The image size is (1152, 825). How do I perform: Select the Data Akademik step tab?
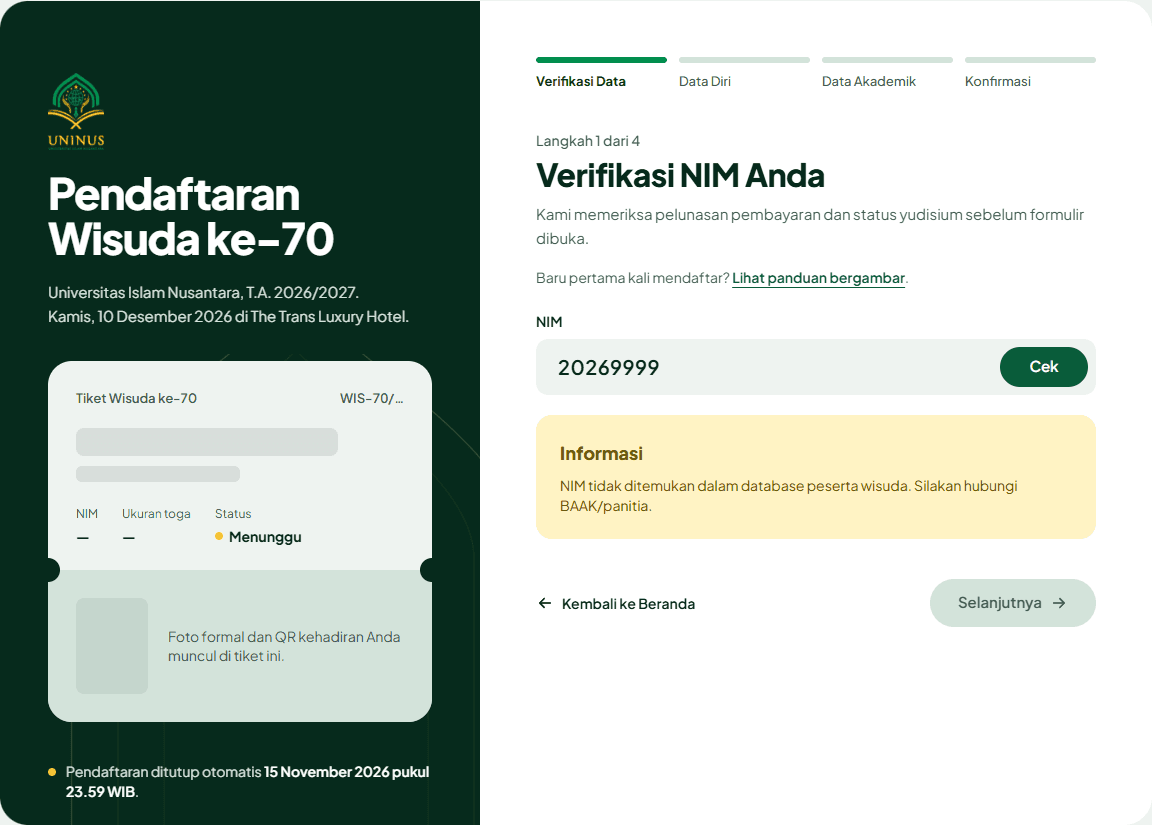pyautogui.click(x=868, y=82)
